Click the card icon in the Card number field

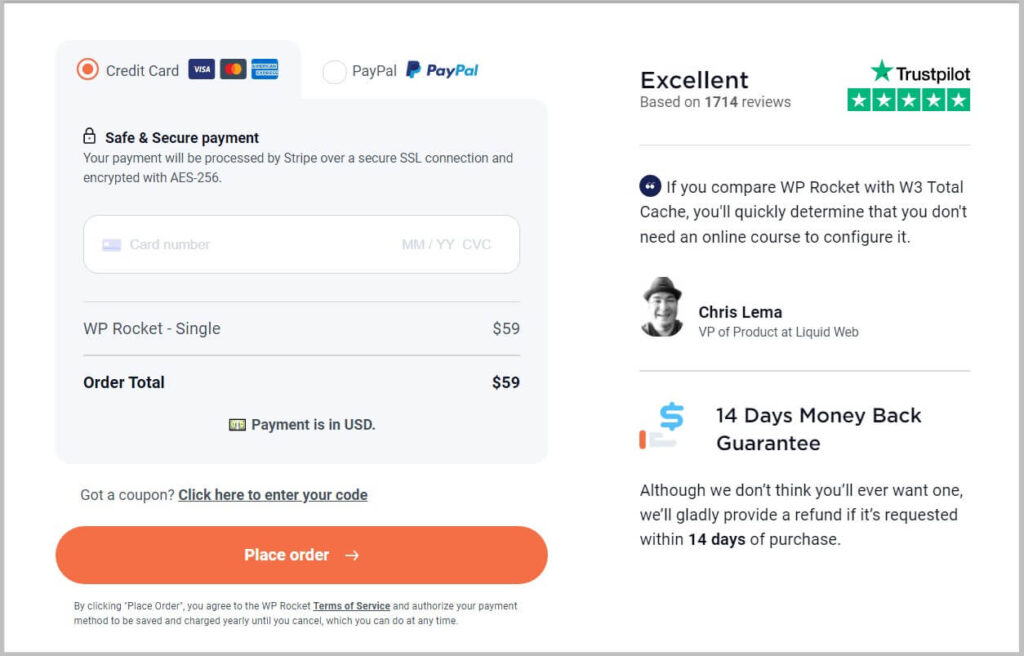click(111, 244)
